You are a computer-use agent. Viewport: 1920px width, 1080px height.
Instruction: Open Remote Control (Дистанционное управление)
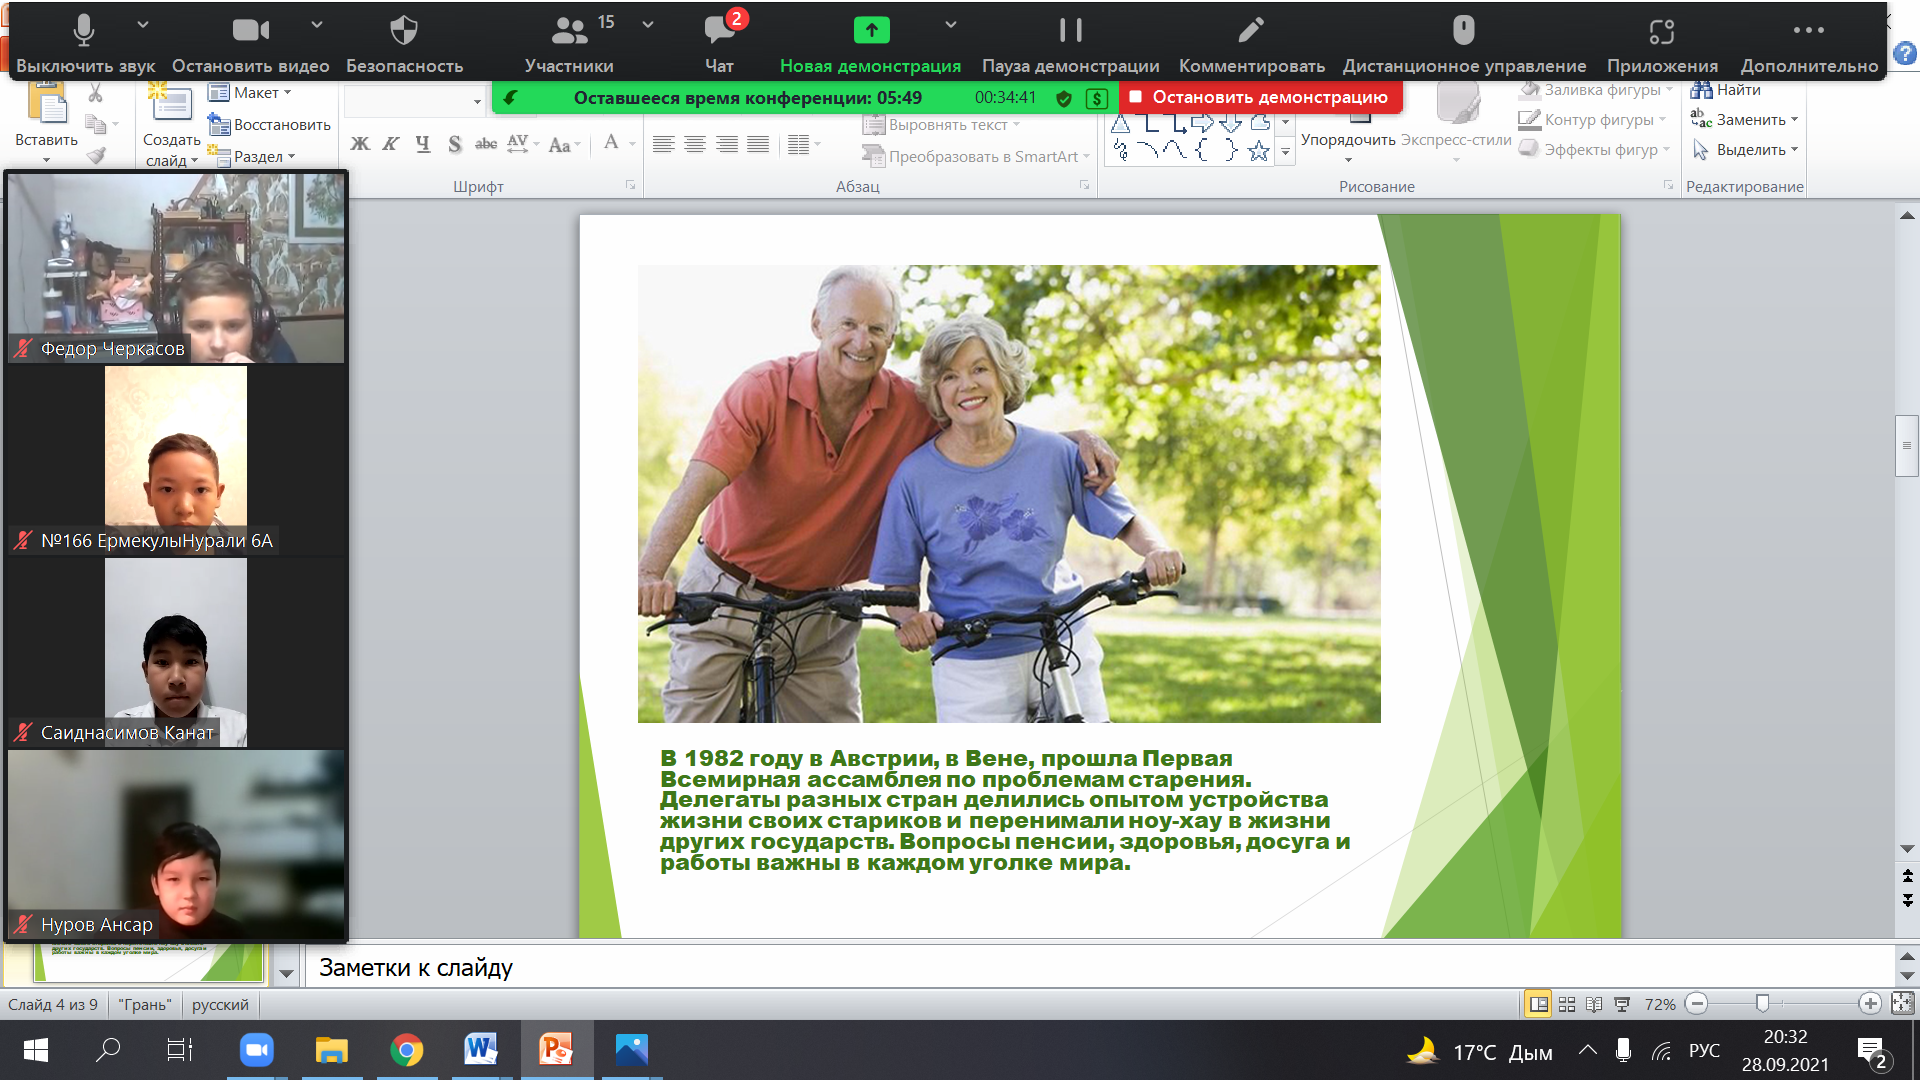(1463, 32)
